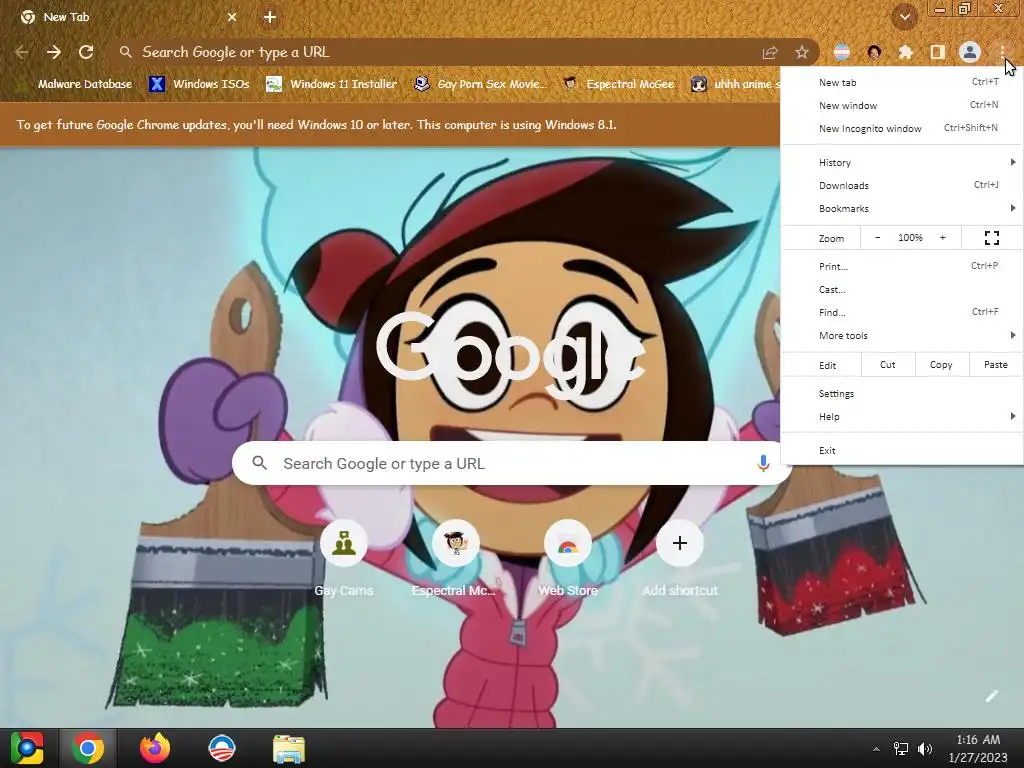Expand the More tools submenu
Viewport: 1024px width, 768px height.
[902, 335]
